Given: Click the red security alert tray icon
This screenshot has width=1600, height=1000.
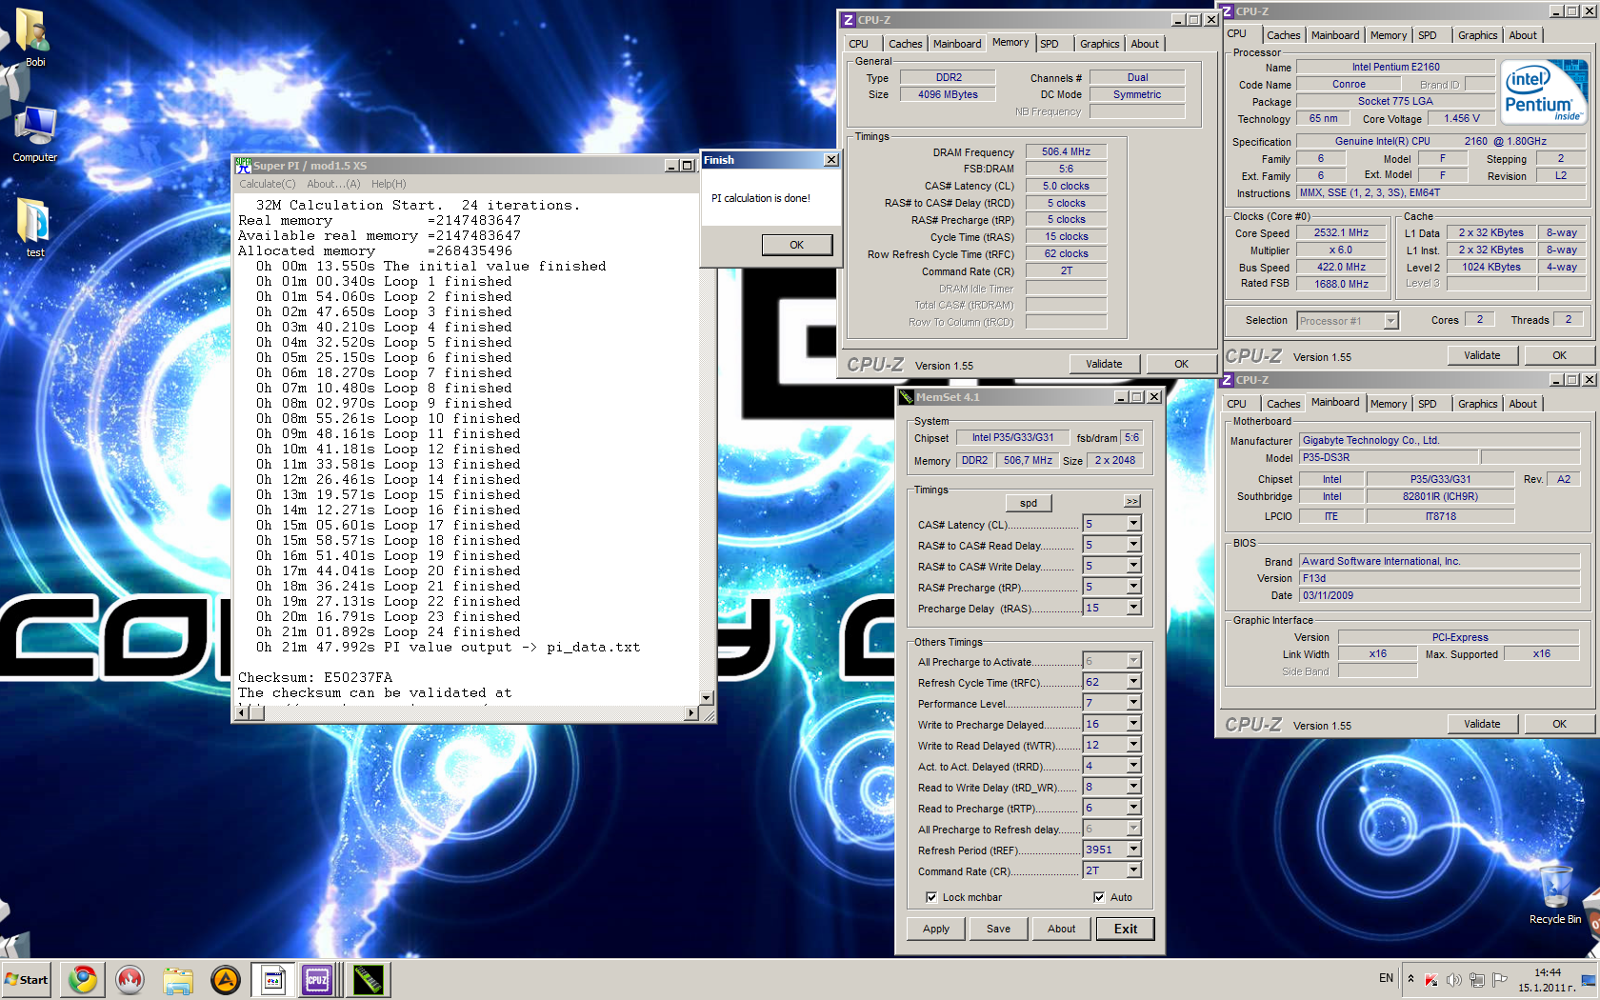Looking at the screenshot, I should 1431,980.
